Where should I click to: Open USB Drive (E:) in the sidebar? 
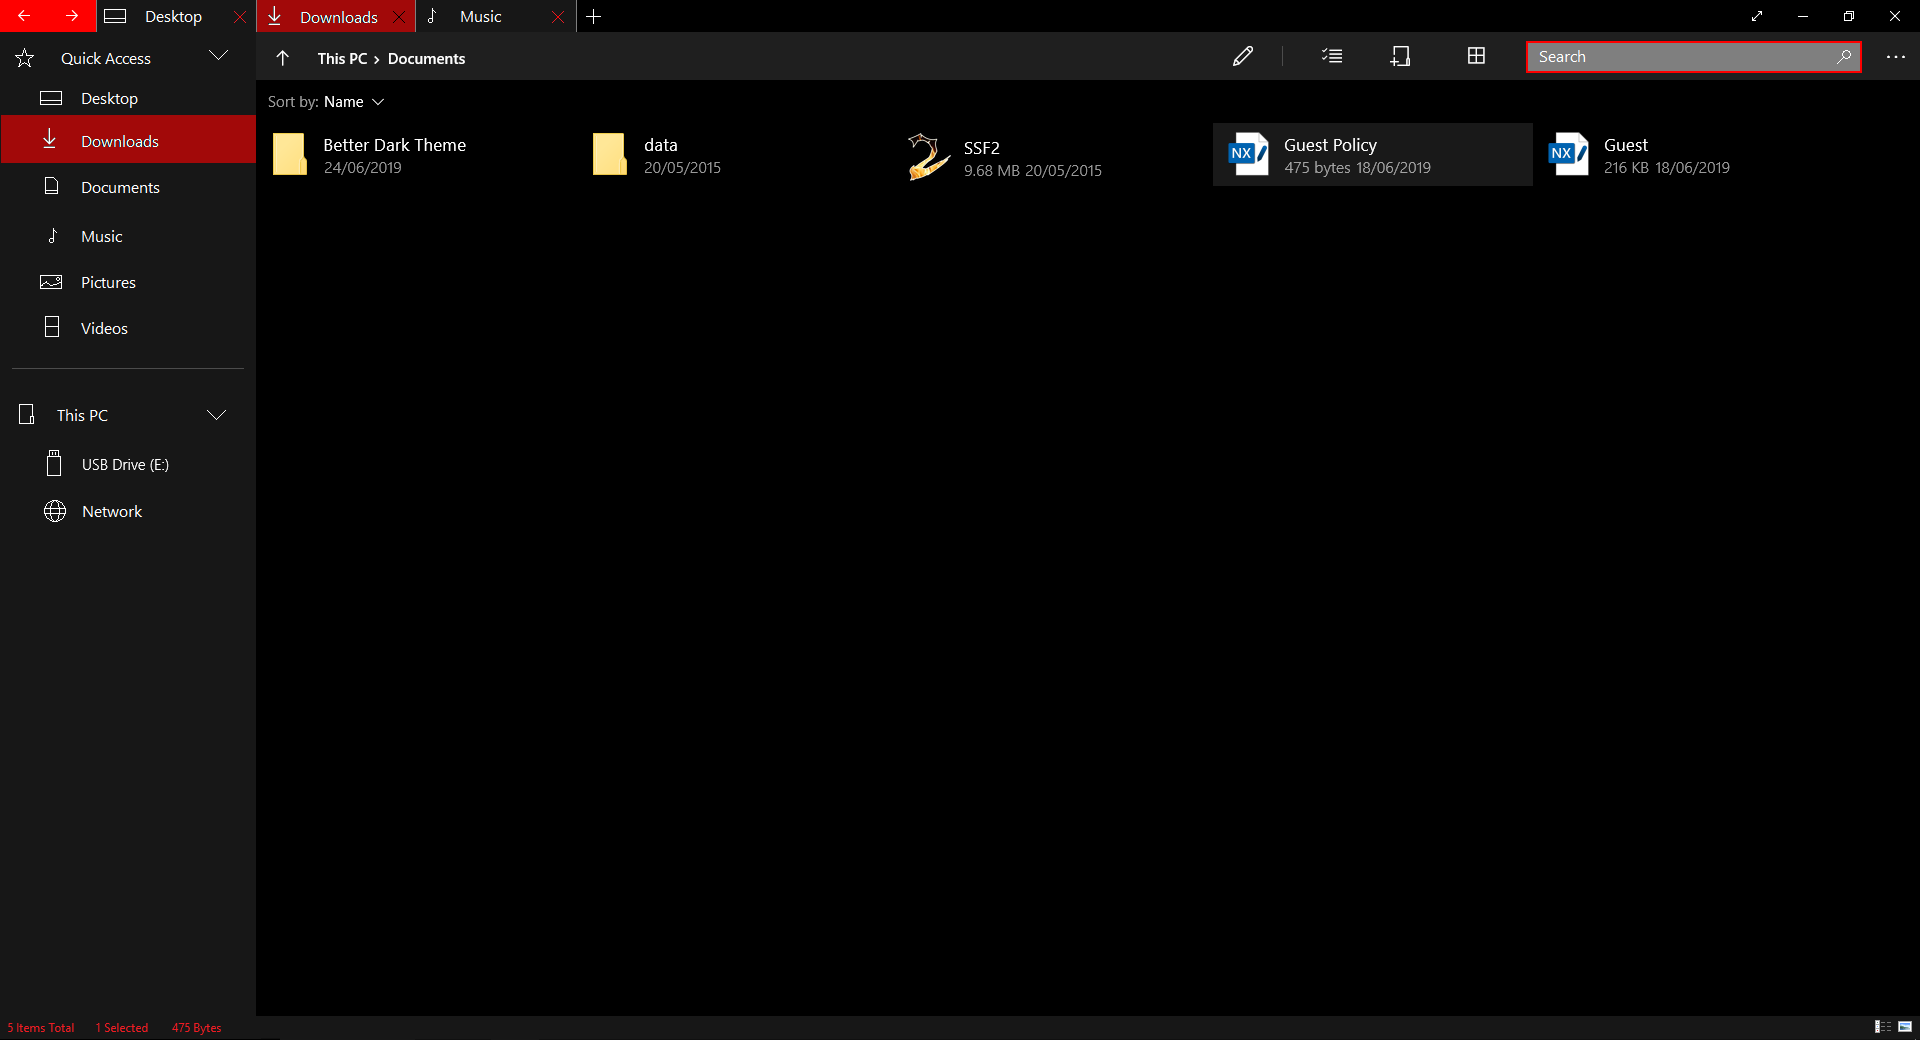123,463
